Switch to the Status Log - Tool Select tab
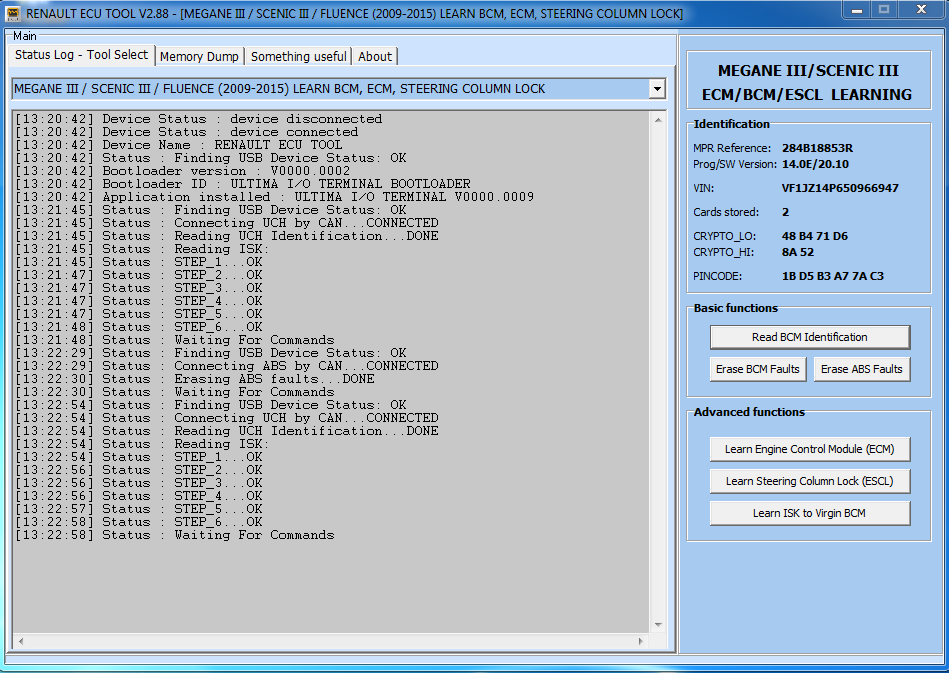949x673 pixels. [x=81, y=54]
